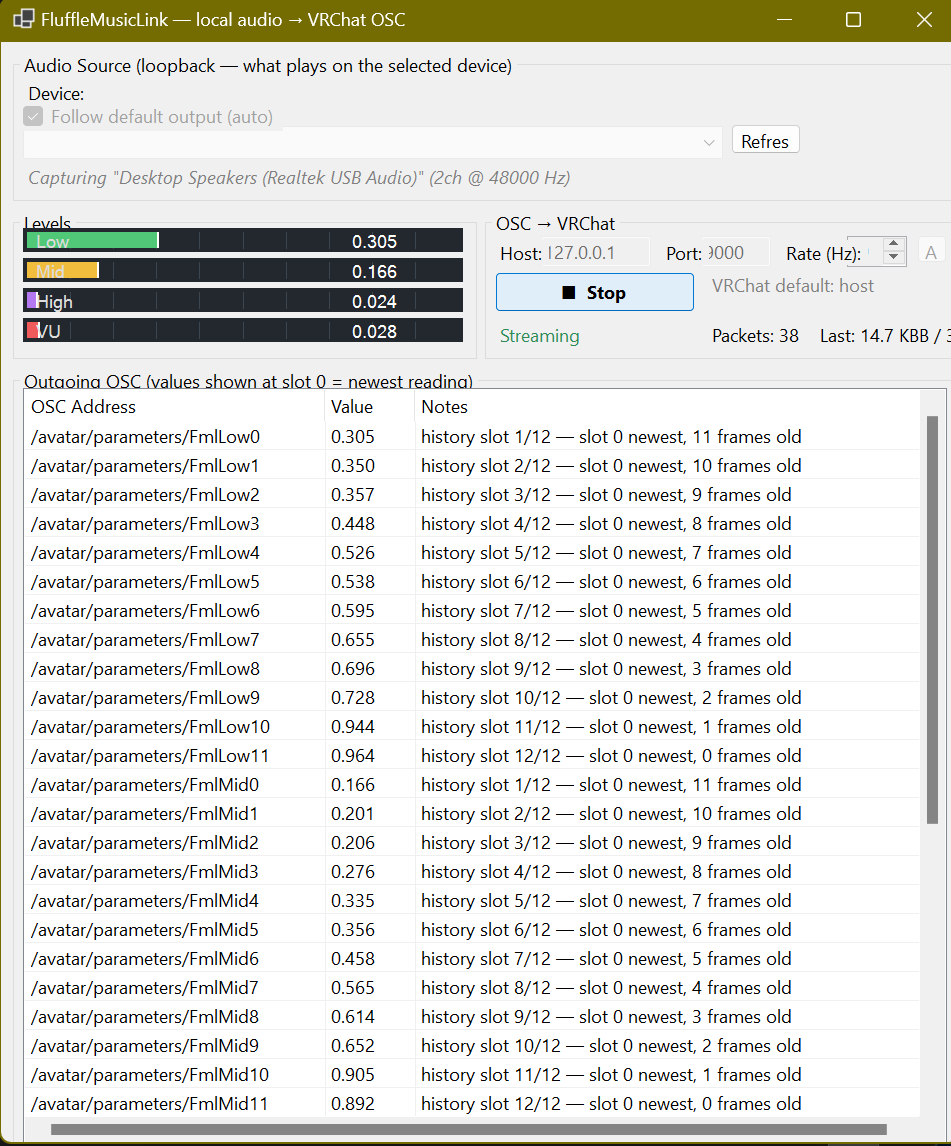Select the /avatar/parameters/FmlMid11 address
This screenshot has height=1146, width=951.
149,1104
